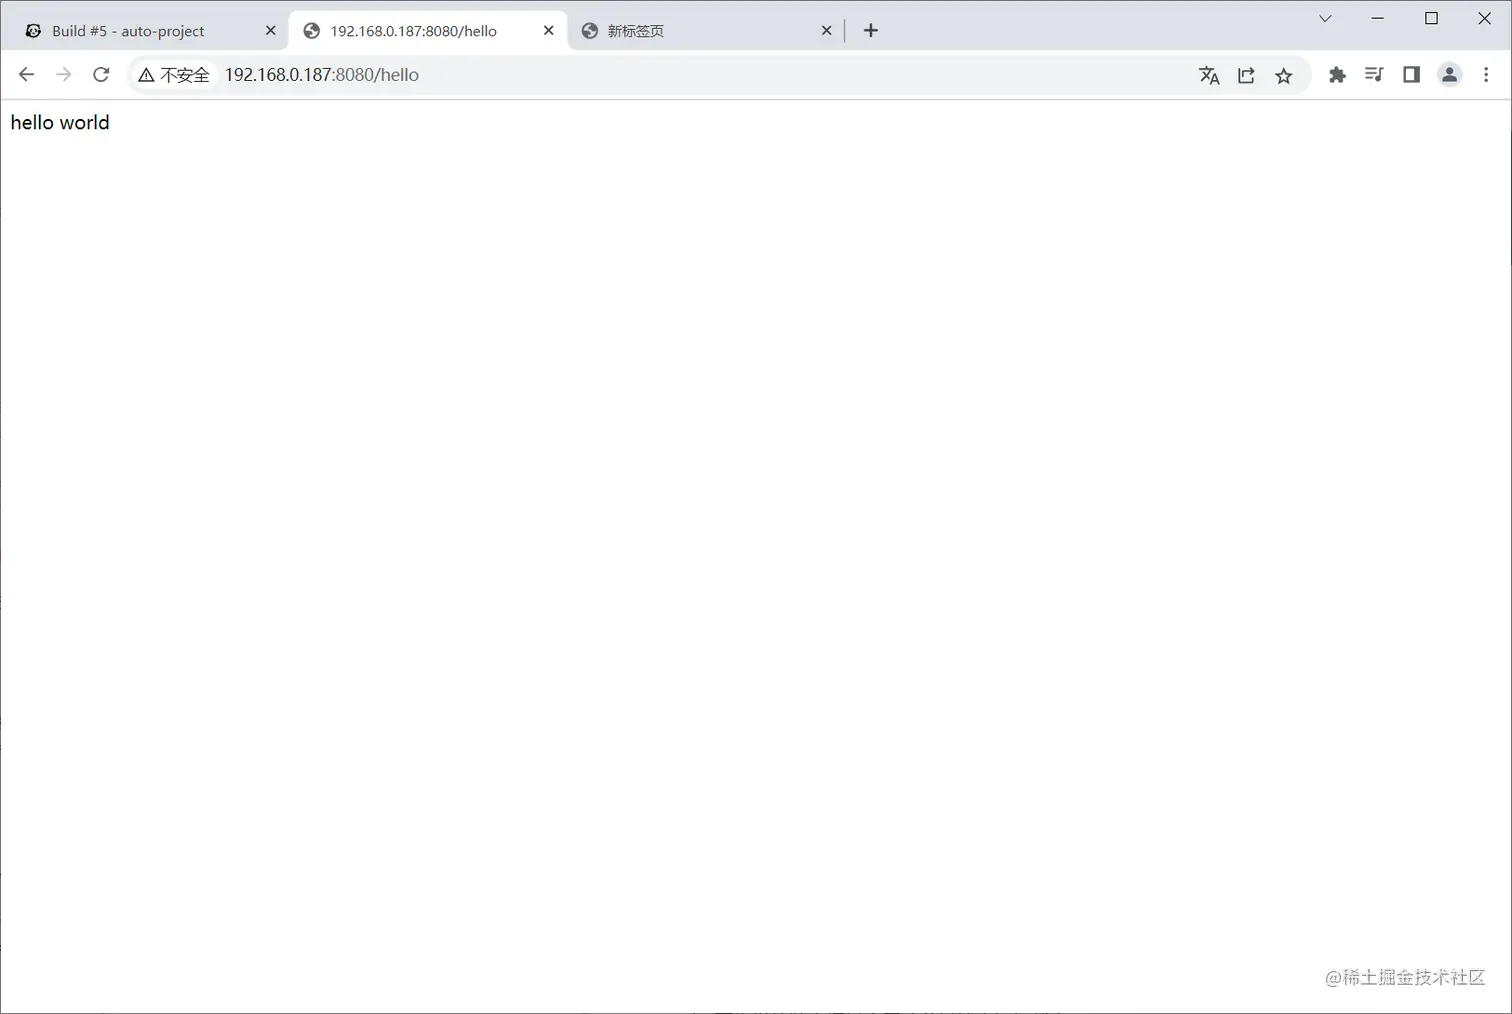Open the Google Translate page icon
Image resolution: width=1512 pixels, height=1014 pixels.
click(1209, 75)
